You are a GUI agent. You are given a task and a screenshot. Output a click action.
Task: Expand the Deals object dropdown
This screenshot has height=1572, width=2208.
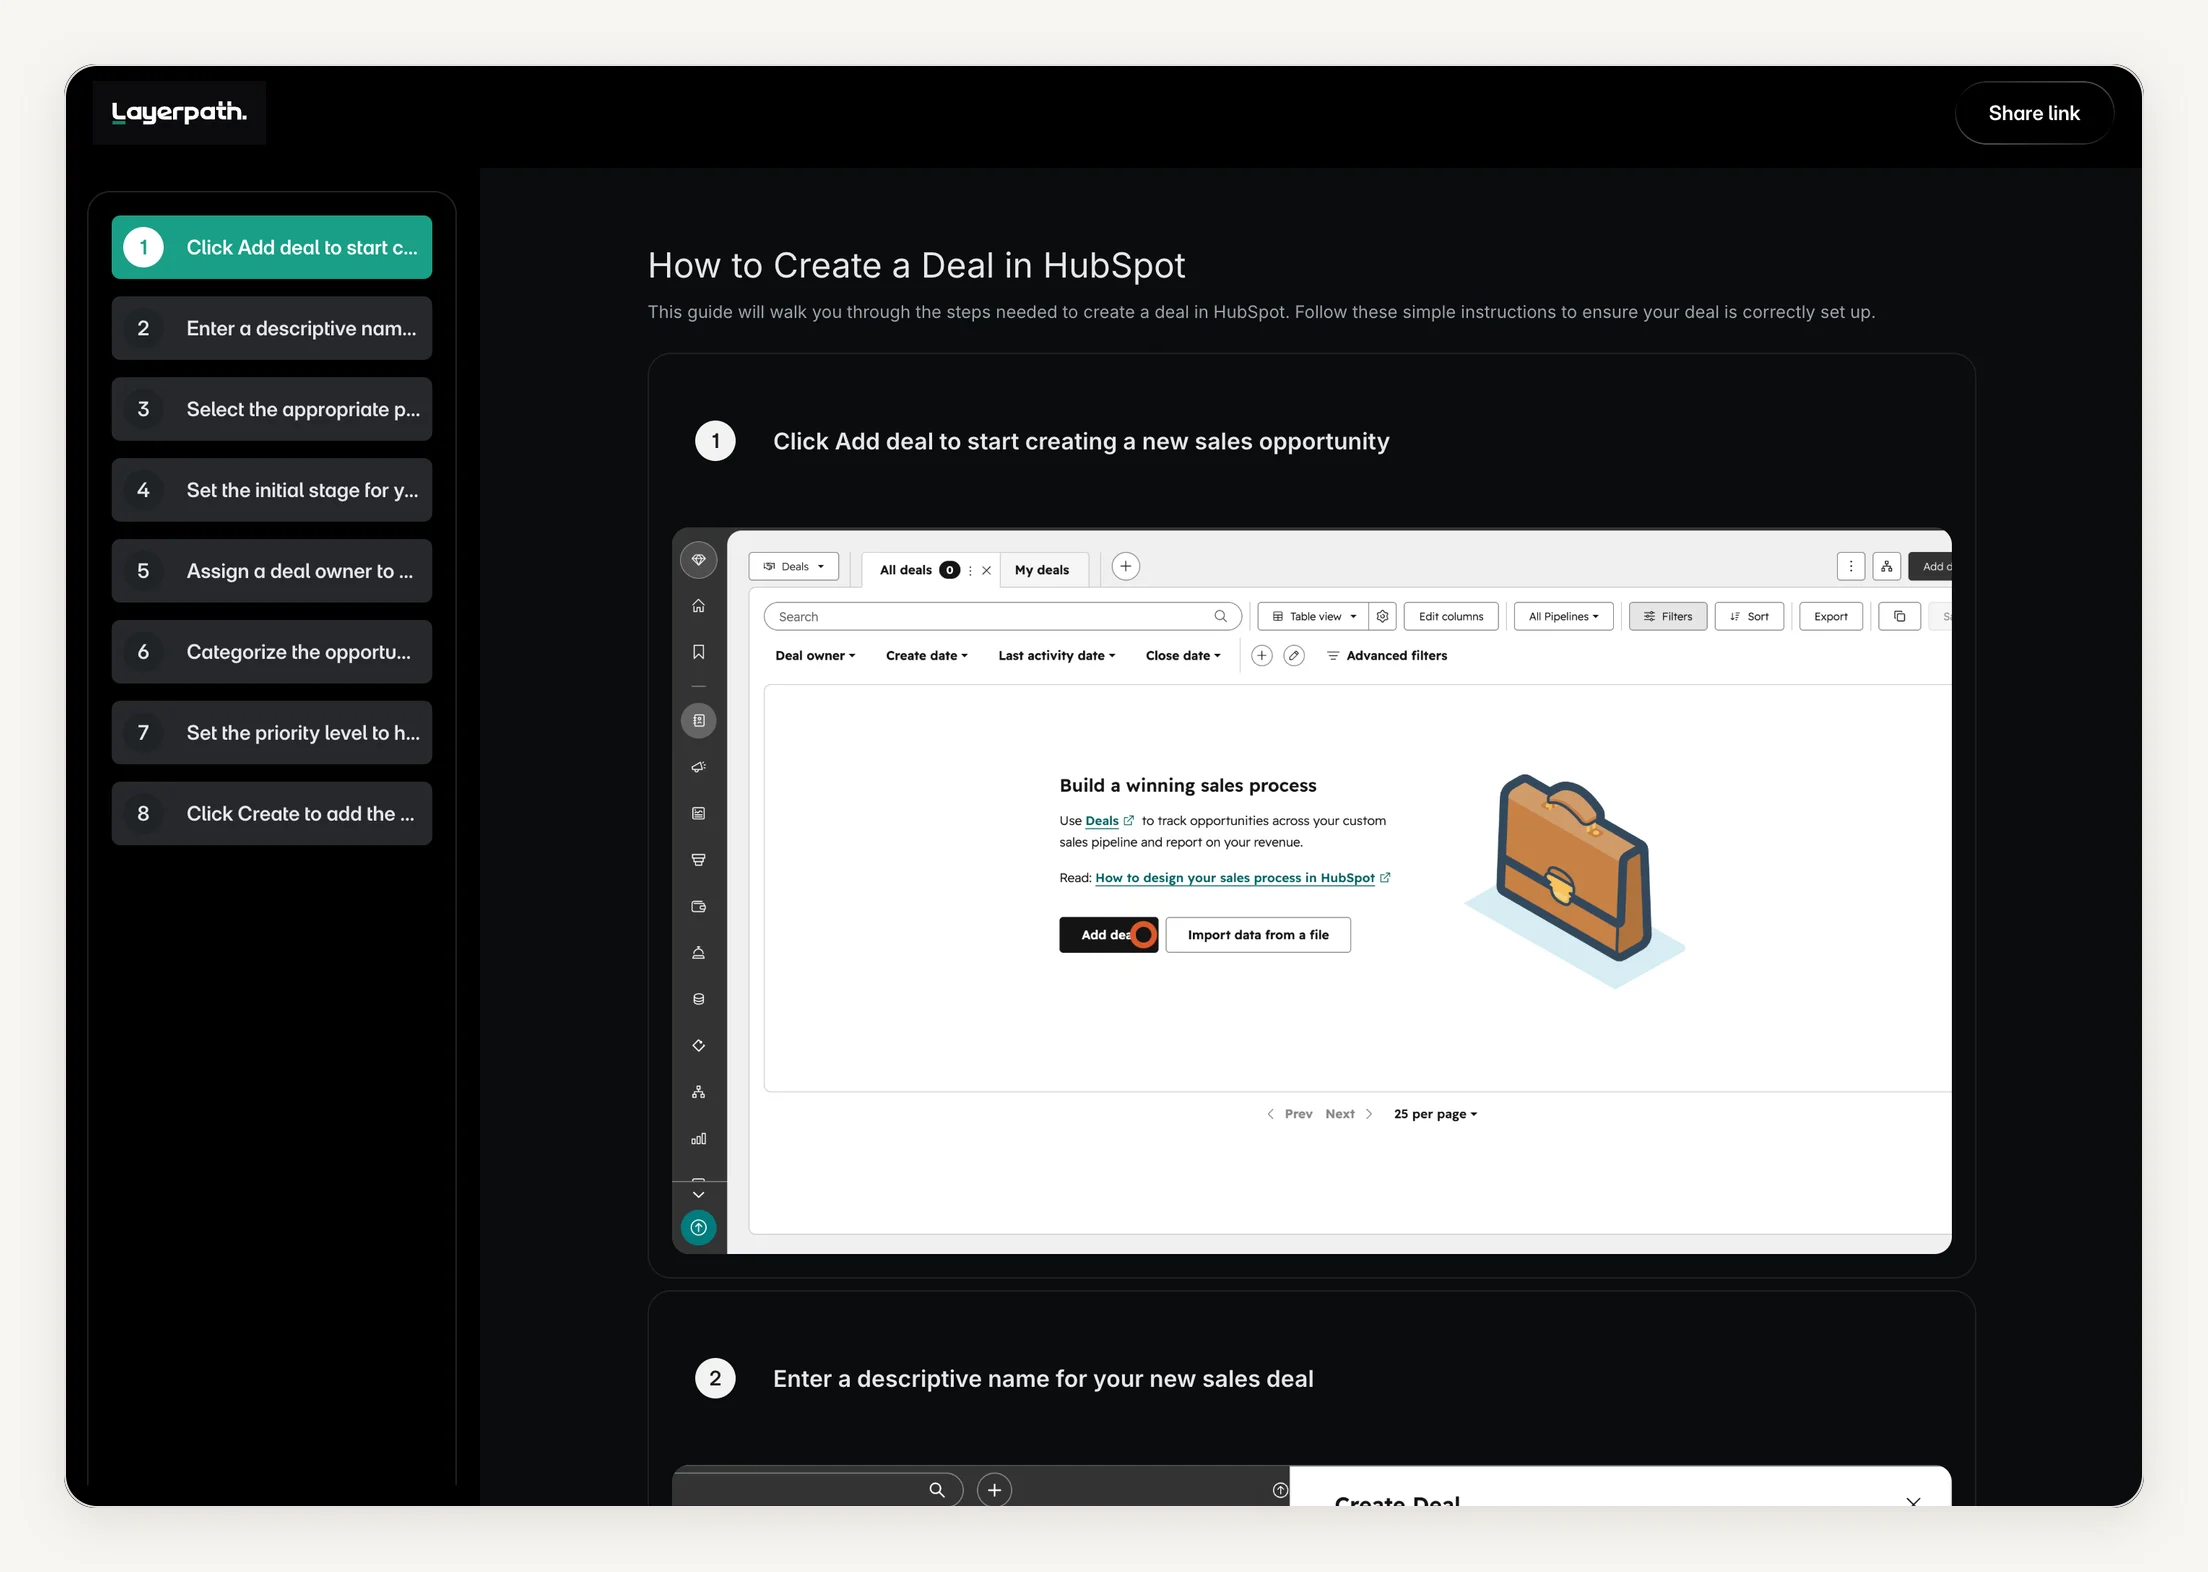coord(794,566)
